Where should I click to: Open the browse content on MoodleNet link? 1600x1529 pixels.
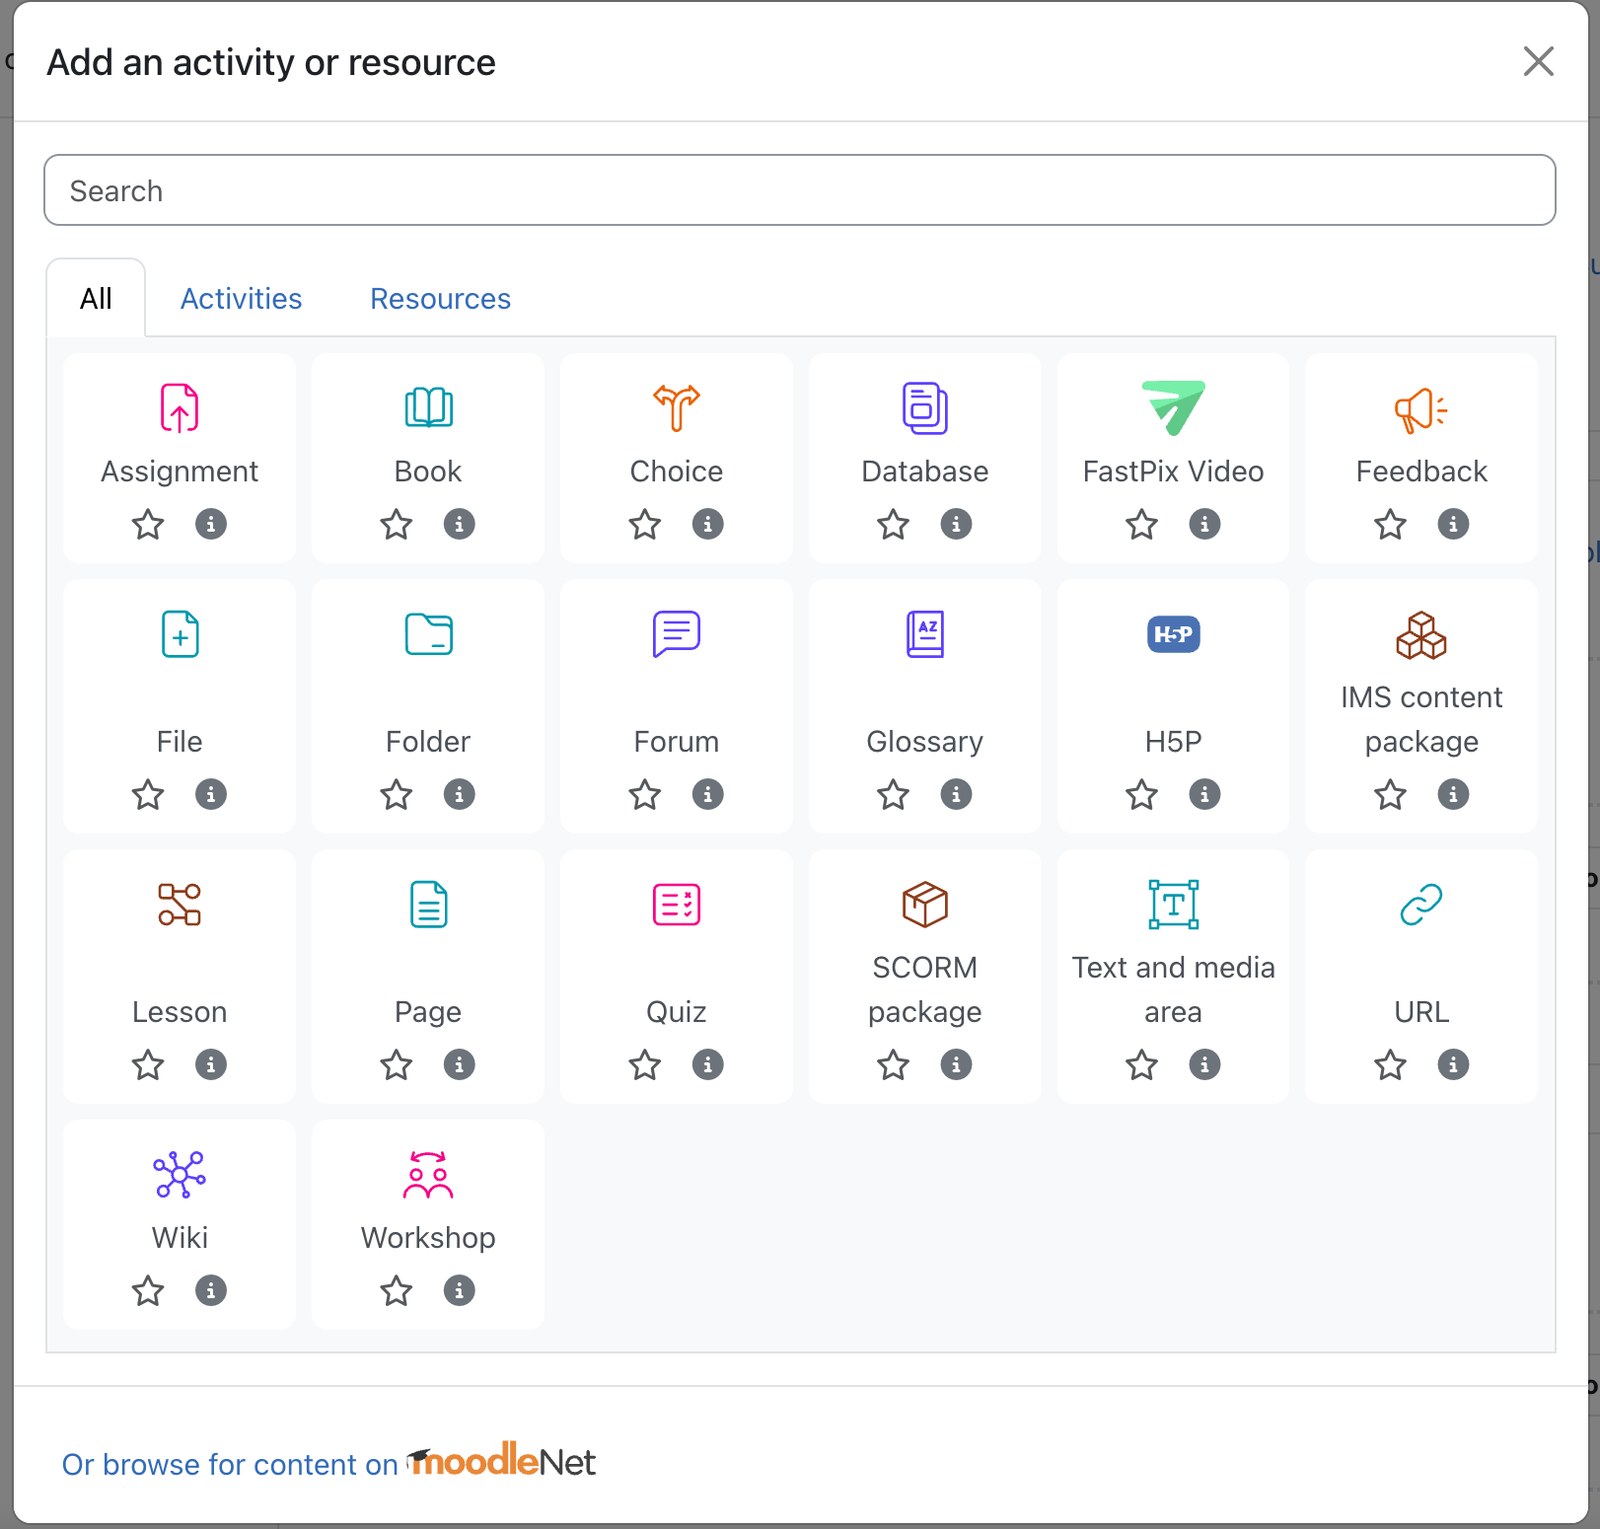click(x=328, y=1463)
